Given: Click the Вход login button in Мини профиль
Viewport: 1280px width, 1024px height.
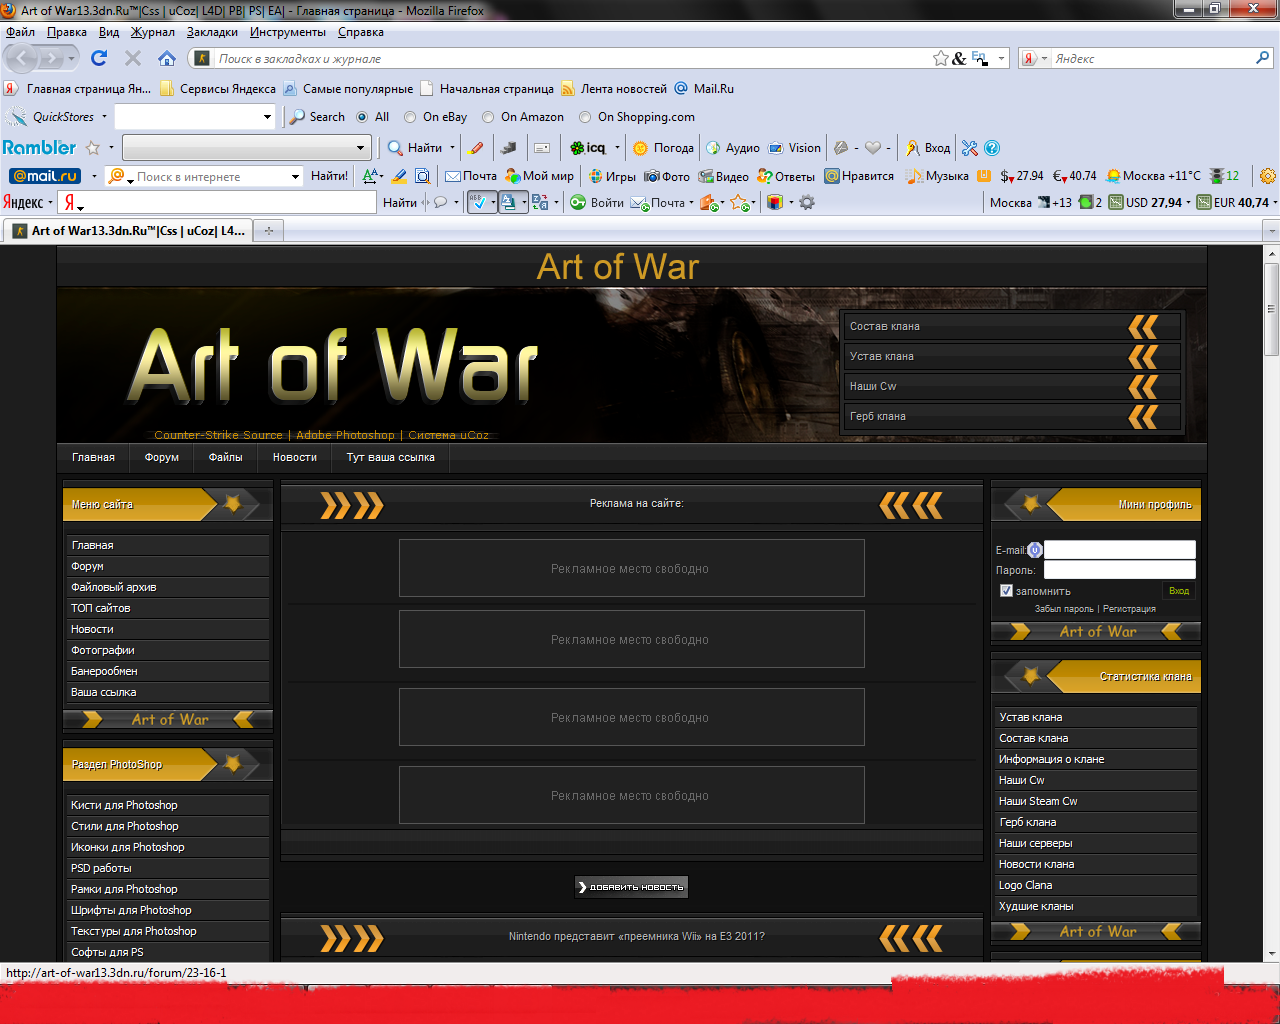Looking at the screenshot, I should coord(1179,591).
